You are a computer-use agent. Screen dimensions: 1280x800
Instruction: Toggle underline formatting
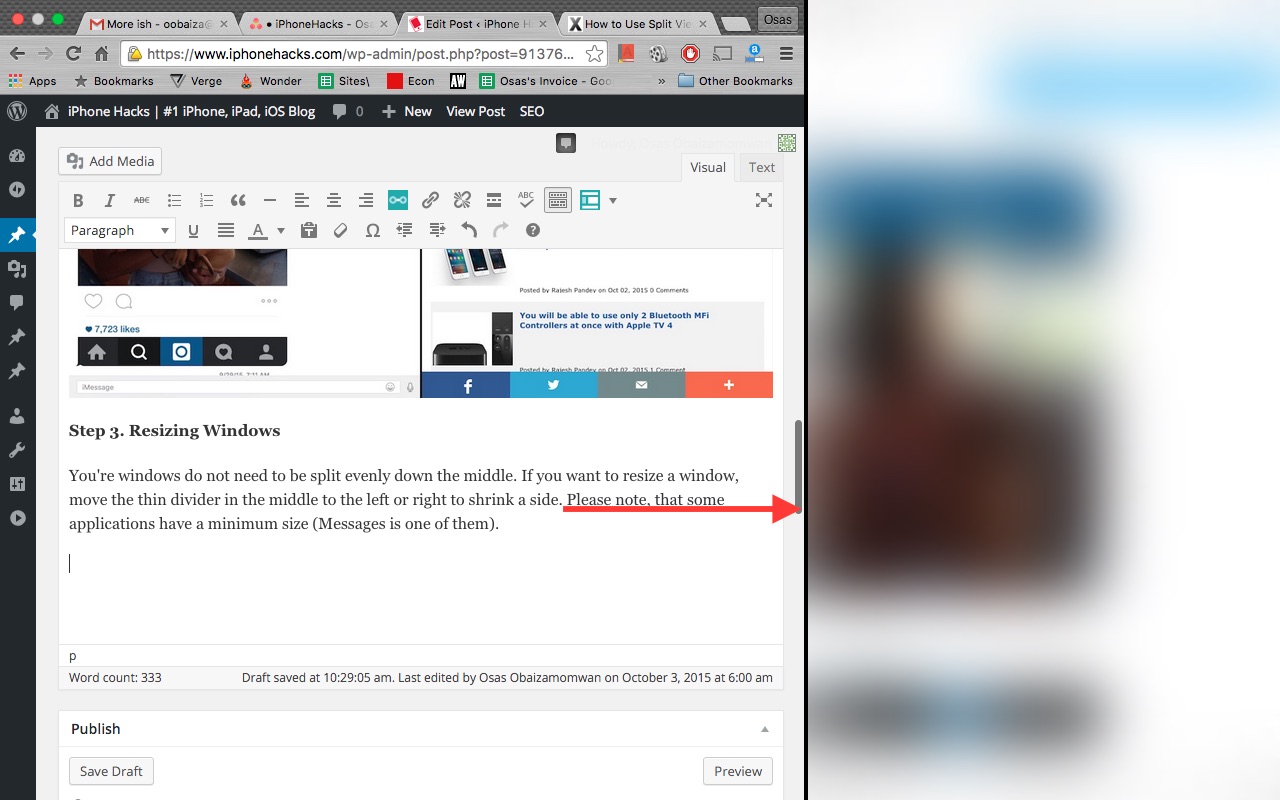coord(193,230)
